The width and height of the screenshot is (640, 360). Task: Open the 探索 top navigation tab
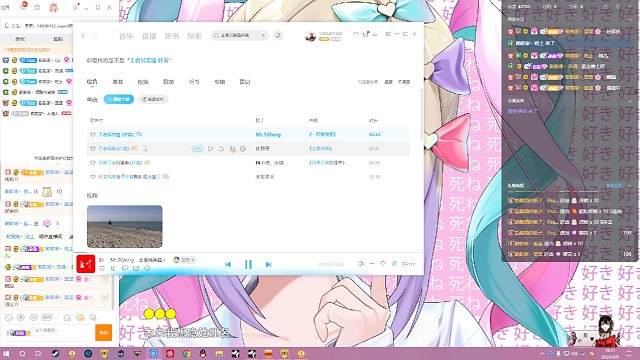click(x=194, y=36)
